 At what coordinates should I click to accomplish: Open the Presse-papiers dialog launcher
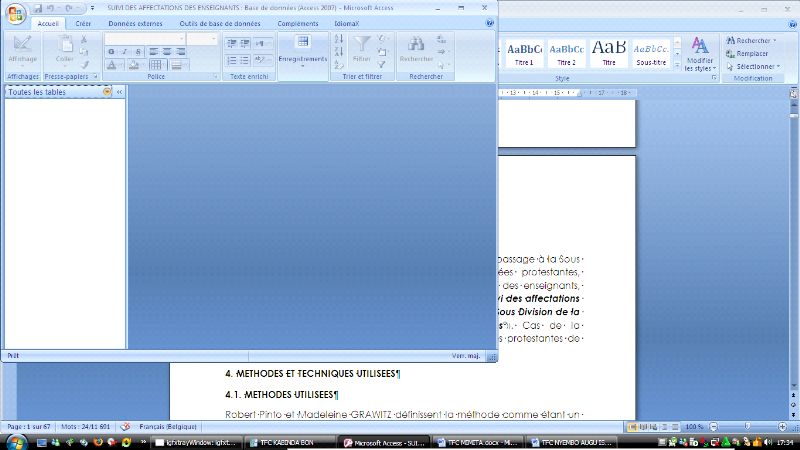[95, 77]
